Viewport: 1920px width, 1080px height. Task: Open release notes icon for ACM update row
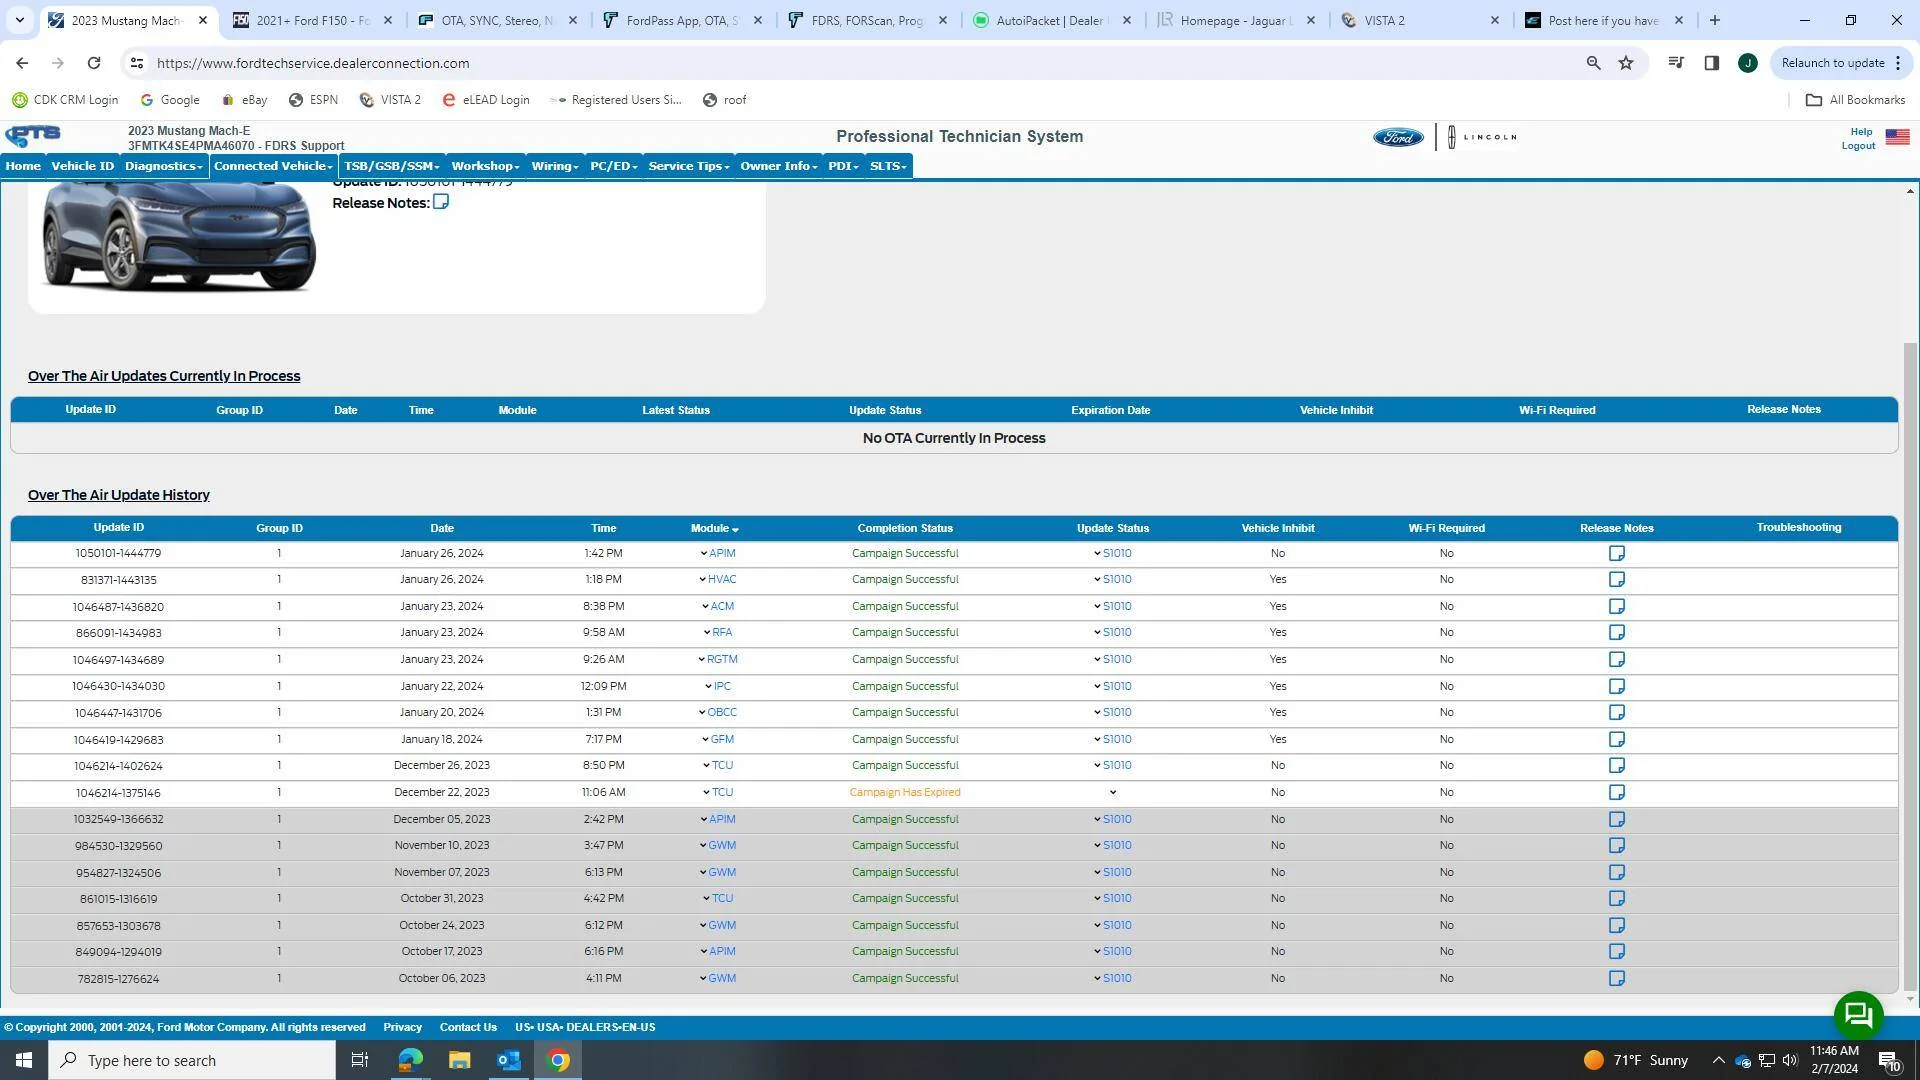click(x=1616, y=606)
